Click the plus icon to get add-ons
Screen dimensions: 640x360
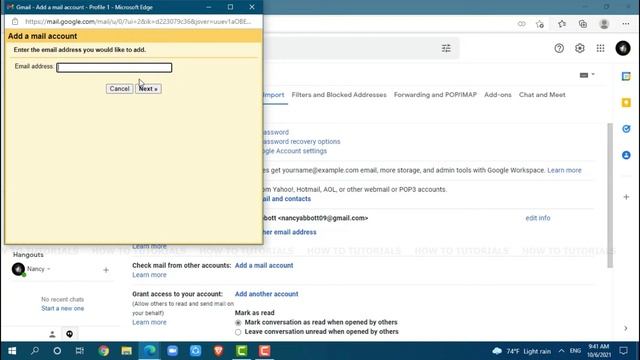(626, 197)
